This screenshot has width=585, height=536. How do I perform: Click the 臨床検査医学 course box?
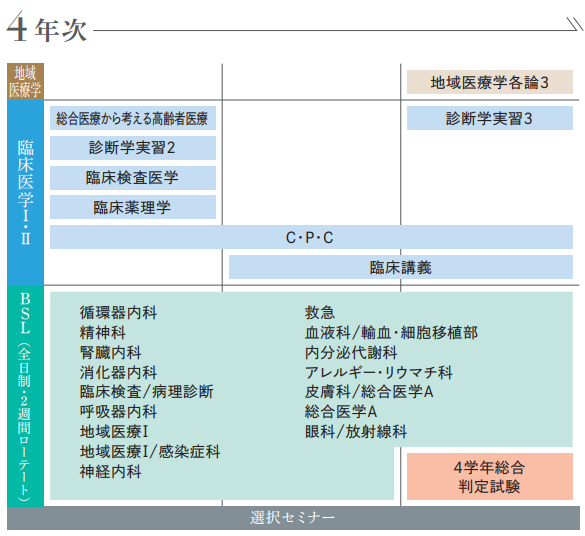pyautogui.click(x=133, y=178)
